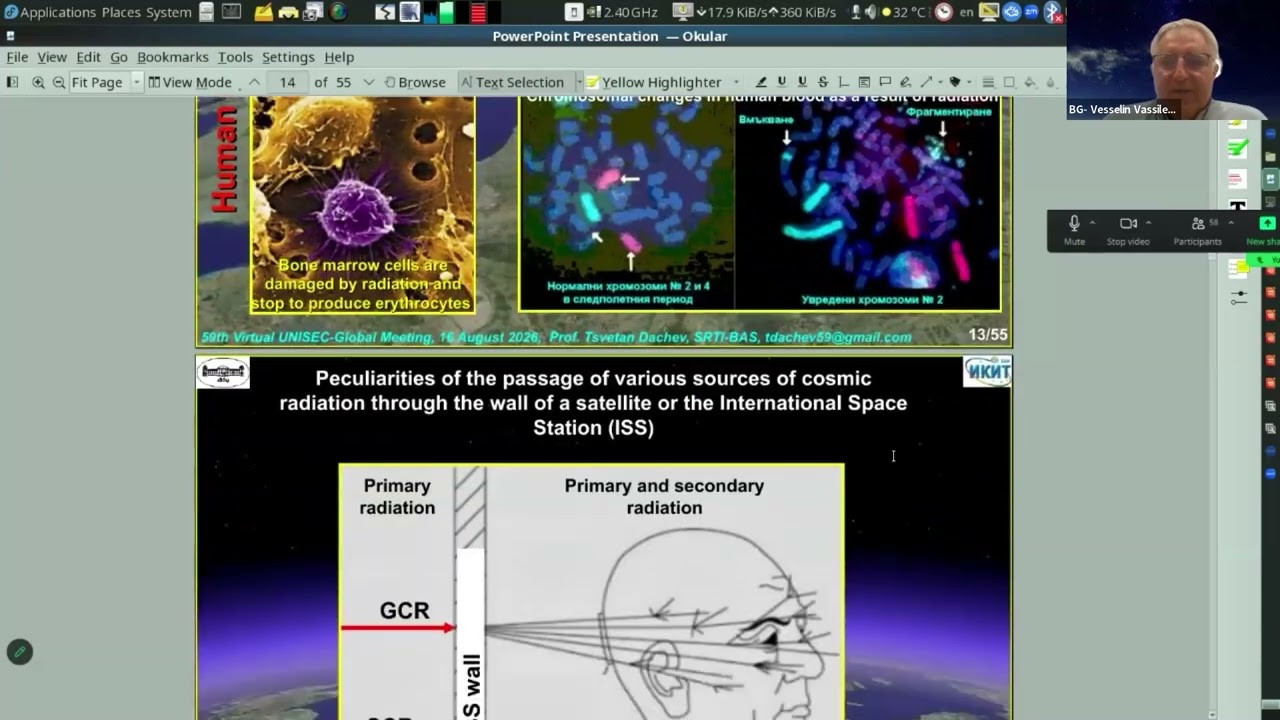Open the View Mode dropdown
This screenshot has height=720, width=1280.
(x=190, y=82)
